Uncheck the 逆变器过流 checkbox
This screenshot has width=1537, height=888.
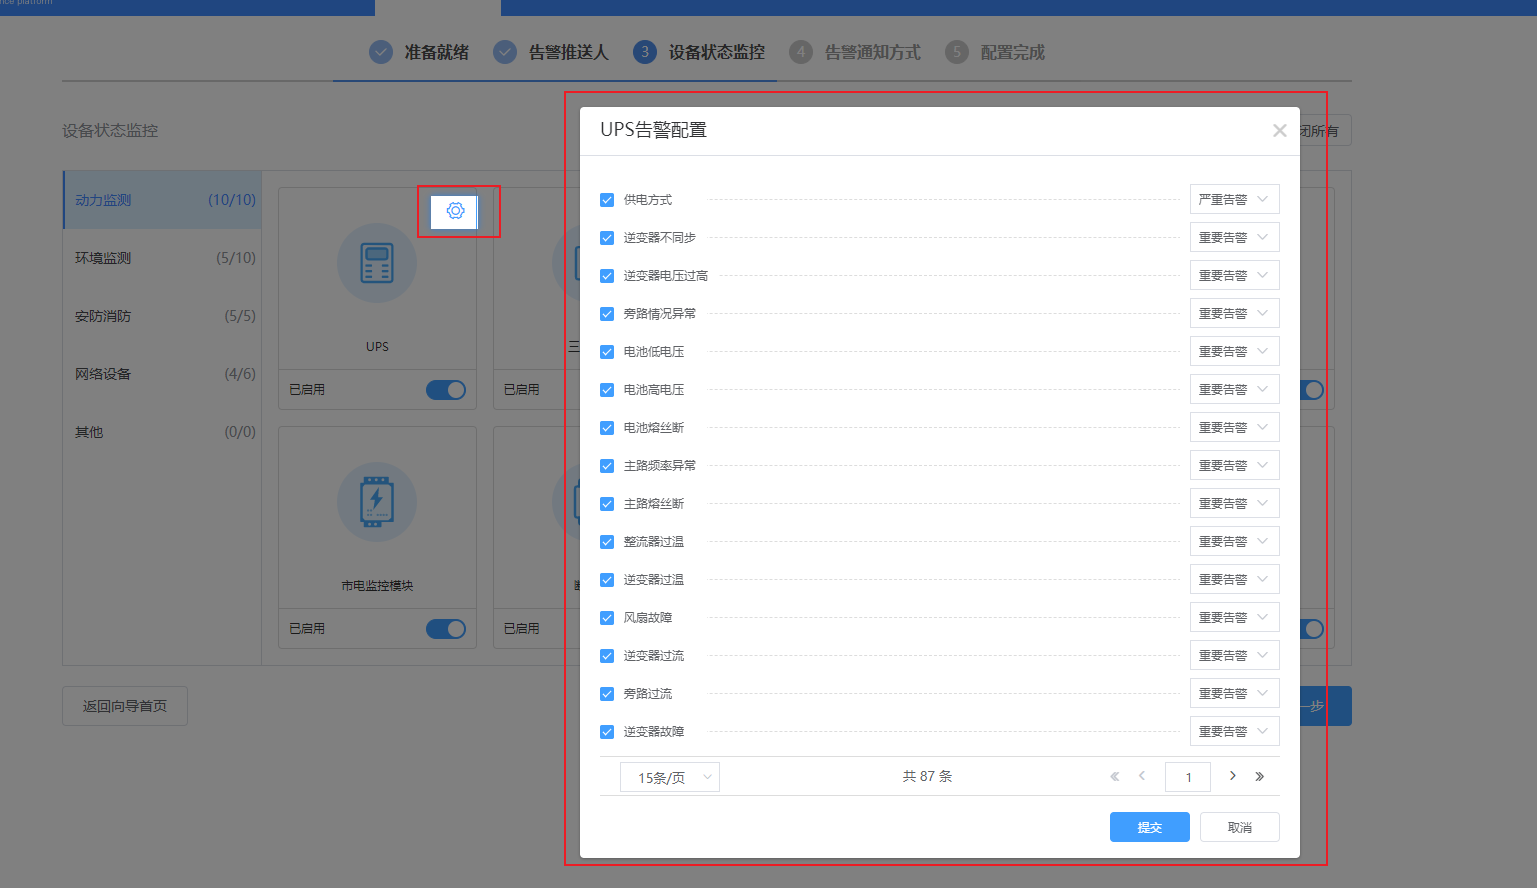pyautogui.click(x=607, y=656)
